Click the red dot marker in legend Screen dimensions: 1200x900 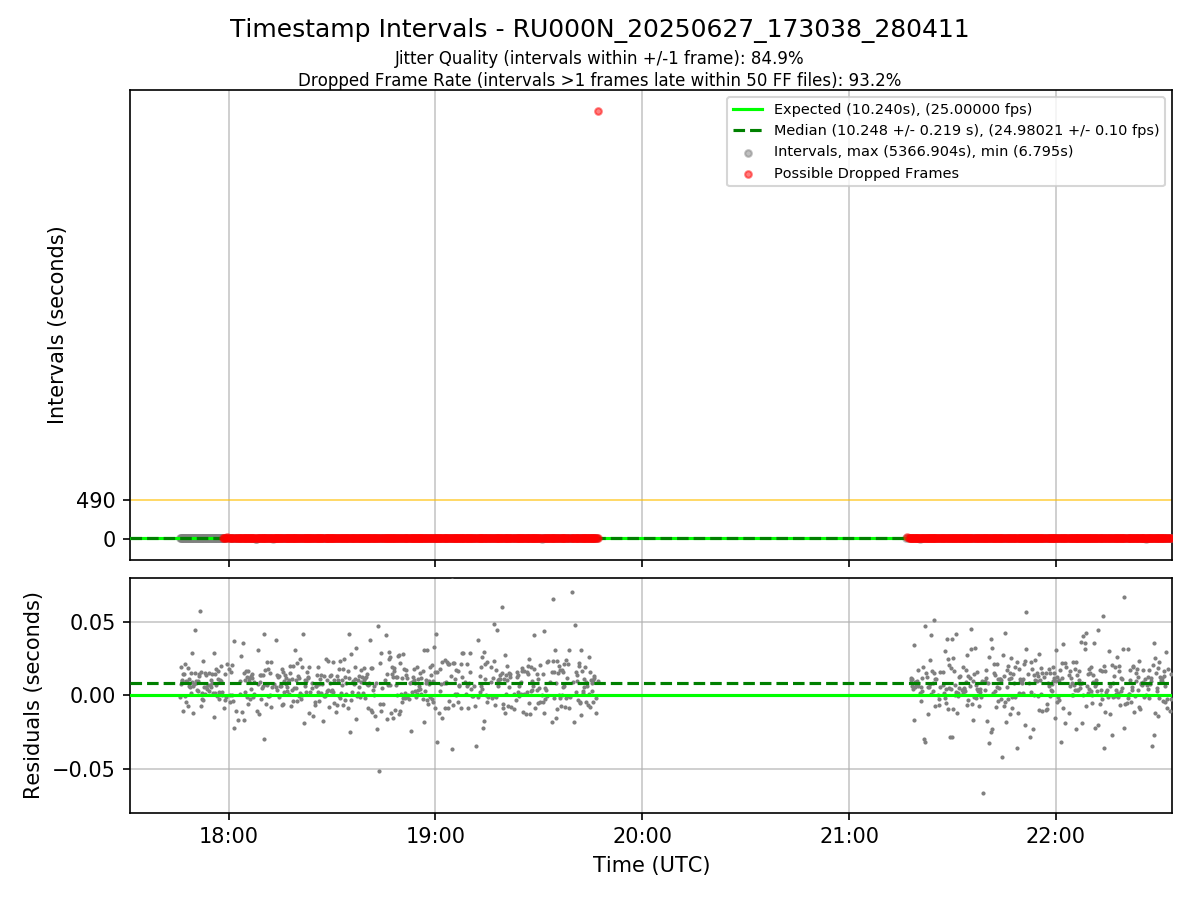point(749,174)
